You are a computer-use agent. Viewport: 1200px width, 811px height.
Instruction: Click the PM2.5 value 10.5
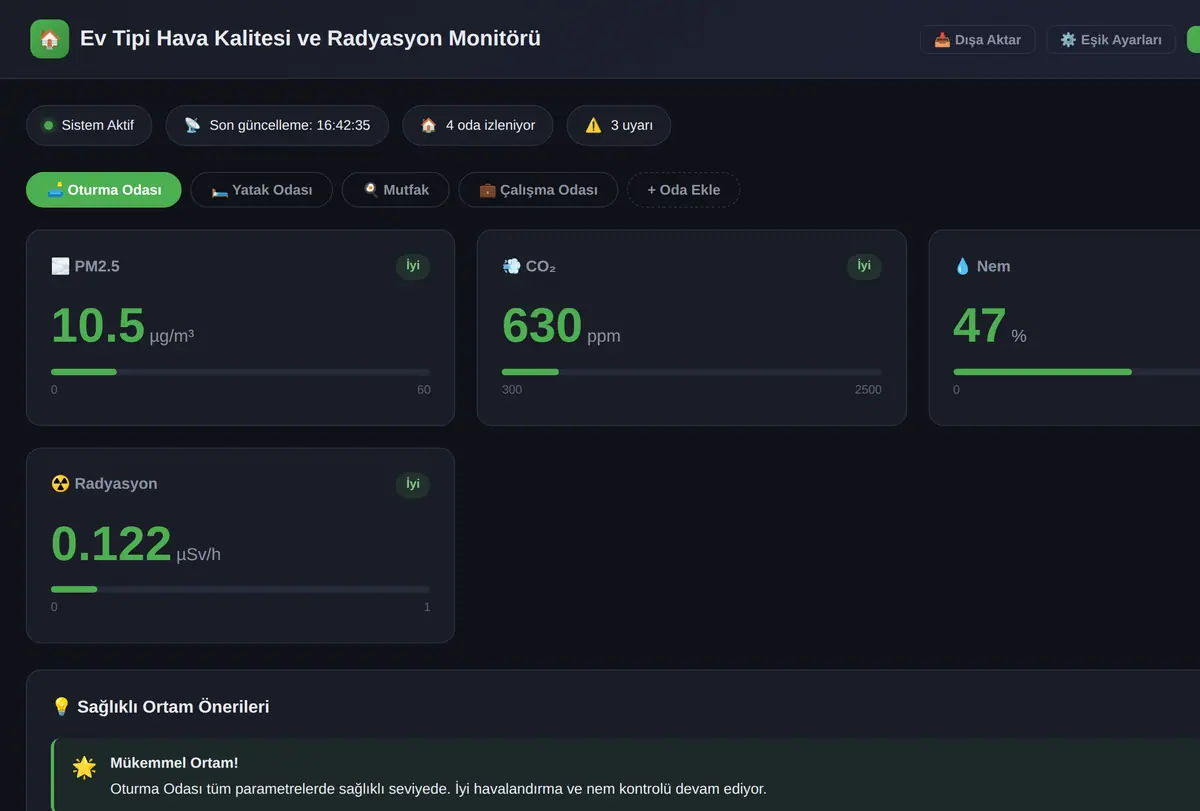coord(98,326)
